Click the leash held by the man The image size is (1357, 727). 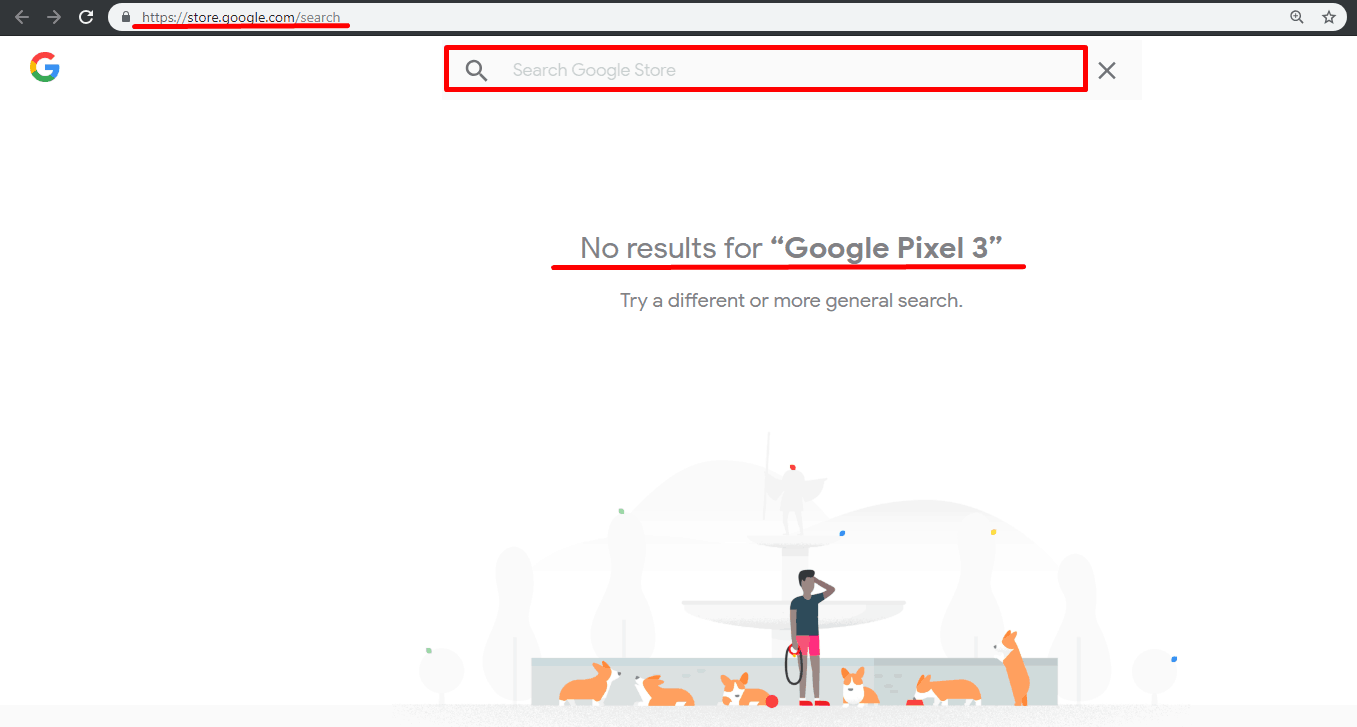pyautogui.click(x=793, y=664)
